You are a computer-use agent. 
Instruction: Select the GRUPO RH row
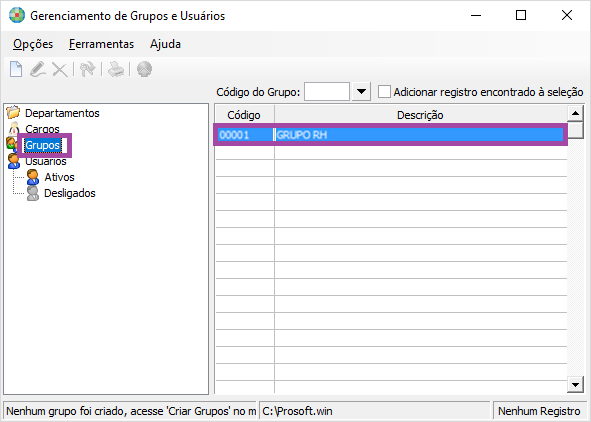point(391,135)
